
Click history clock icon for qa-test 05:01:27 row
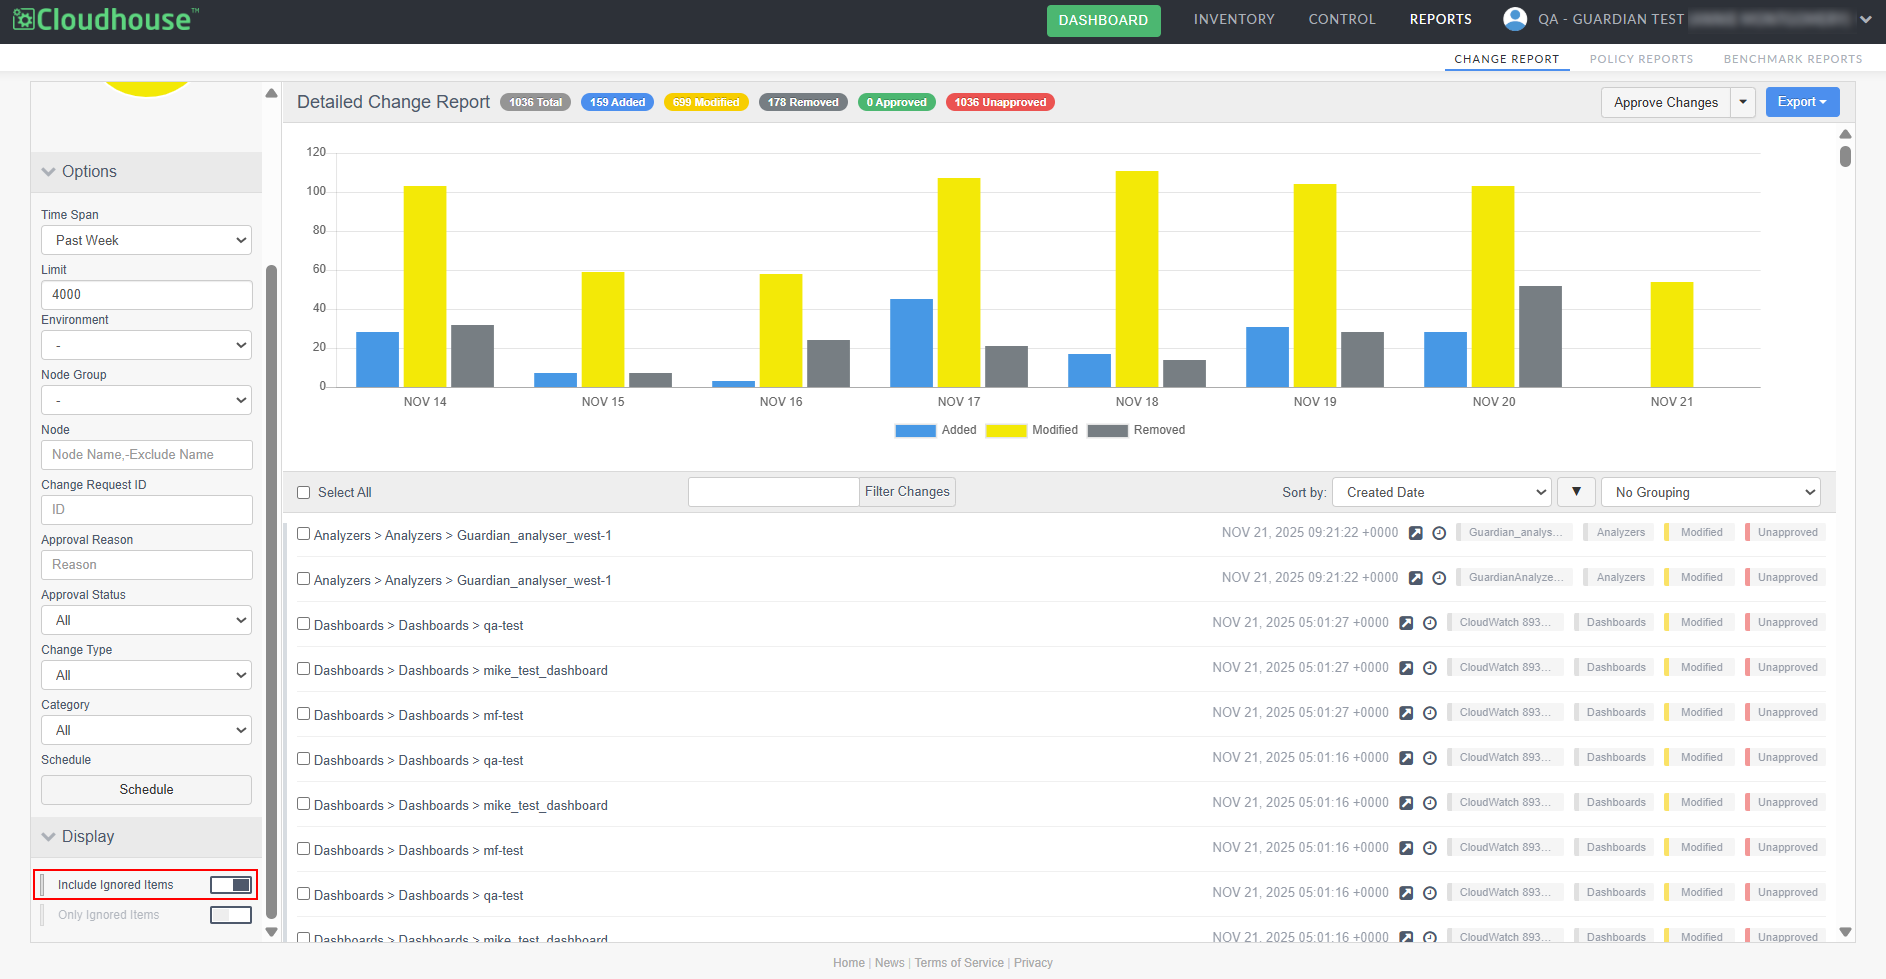[x=1430, y=623]
